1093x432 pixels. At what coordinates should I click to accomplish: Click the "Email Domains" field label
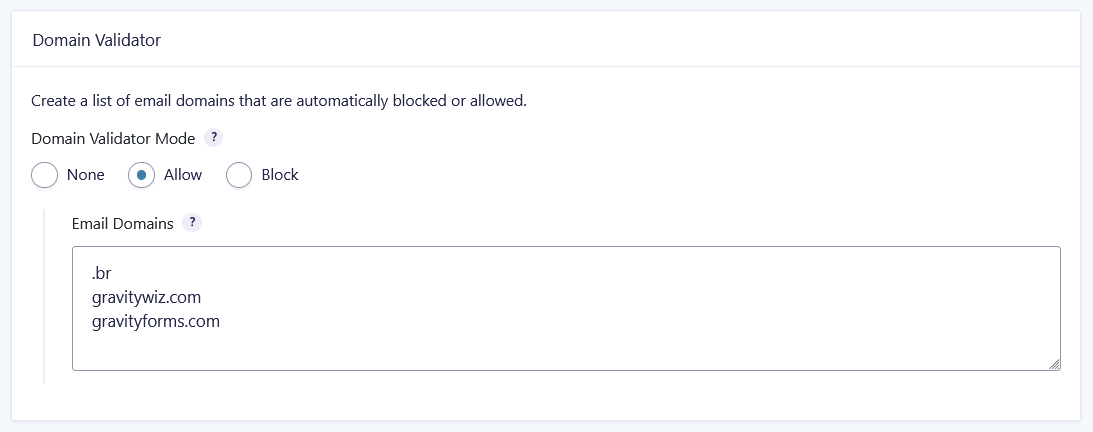pos(122,224)
